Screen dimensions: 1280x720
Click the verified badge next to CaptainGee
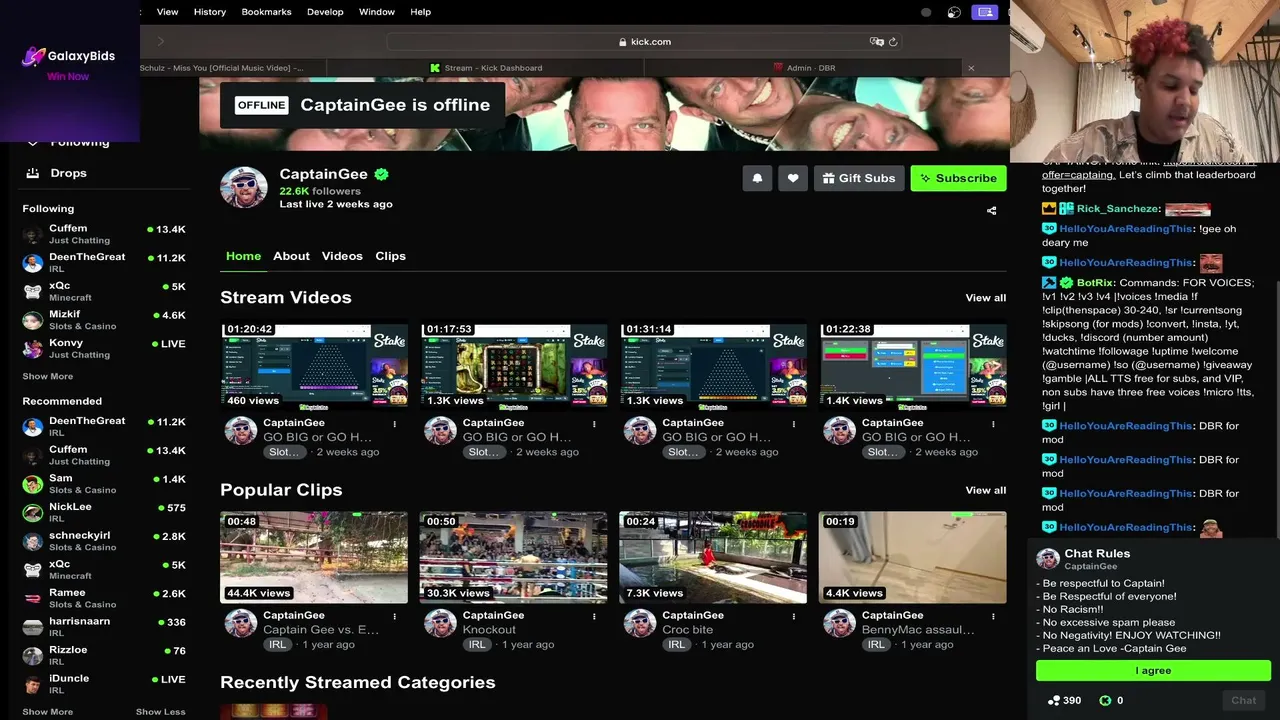tap(381, 174)
